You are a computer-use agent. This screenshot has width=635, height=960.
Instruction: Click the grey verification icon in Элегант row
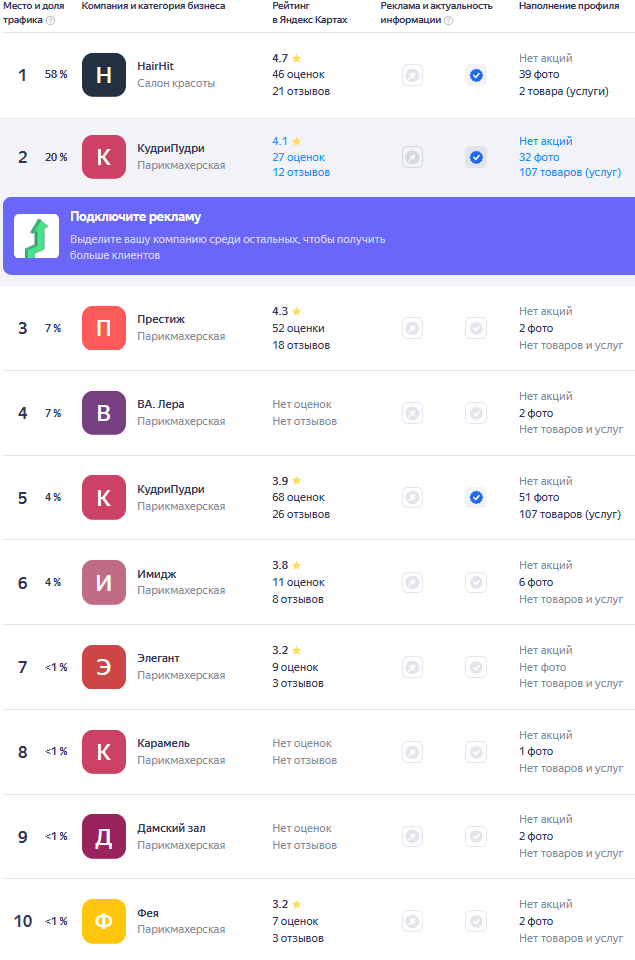[476, 667]
